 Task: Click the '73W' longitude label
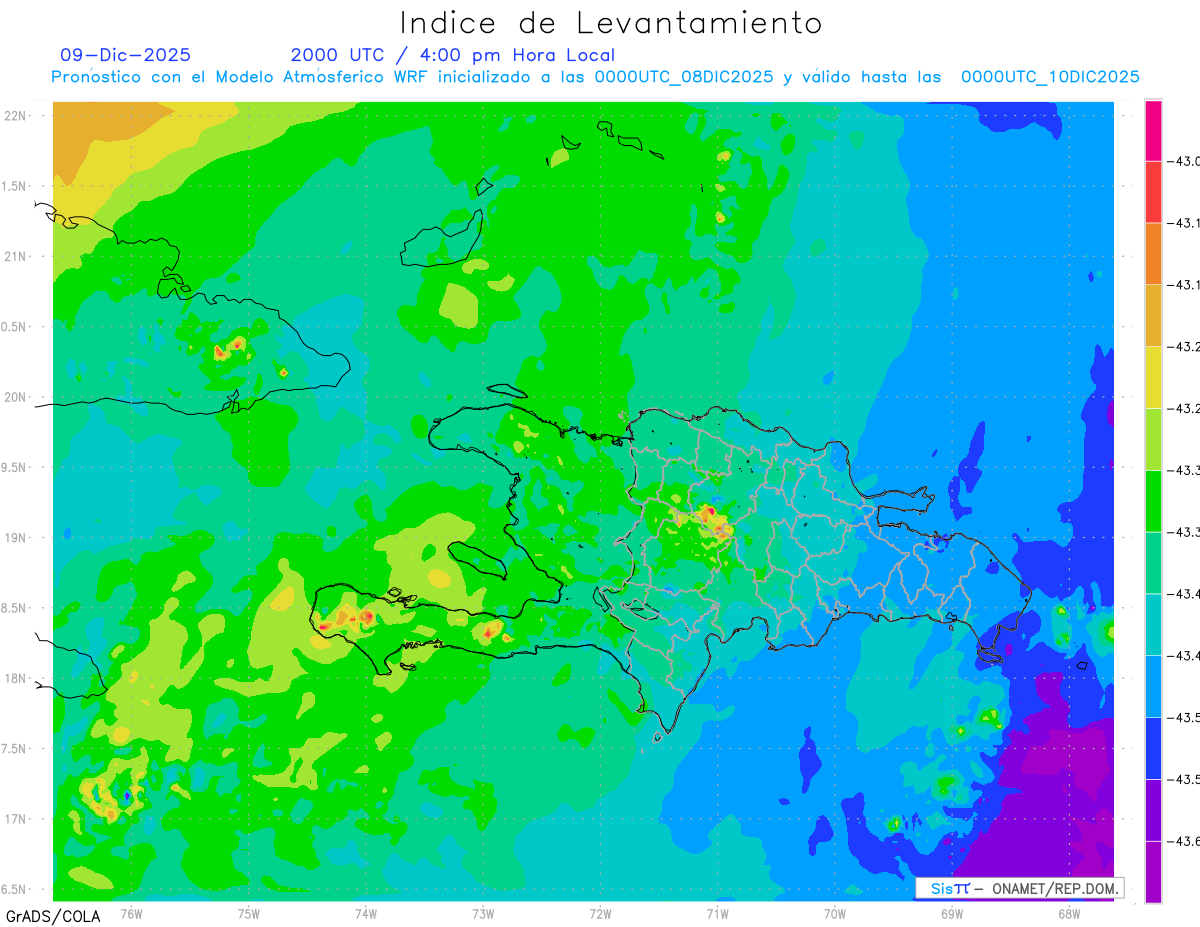coord(483,913)
